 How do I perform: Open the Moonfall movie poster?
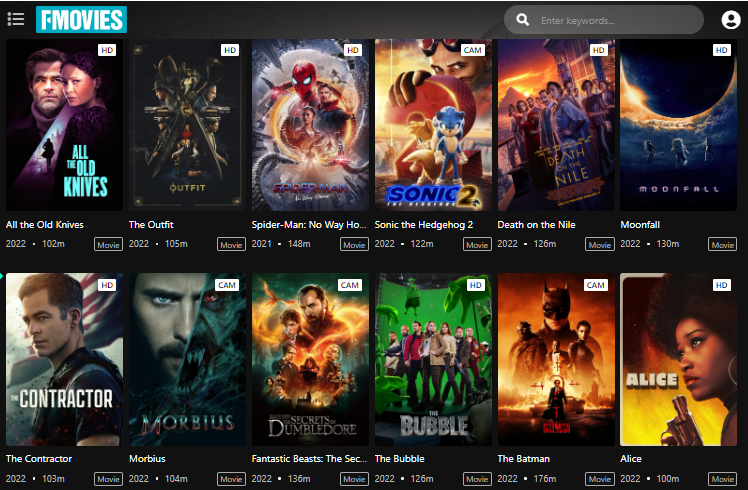click(x=678, y=125)
